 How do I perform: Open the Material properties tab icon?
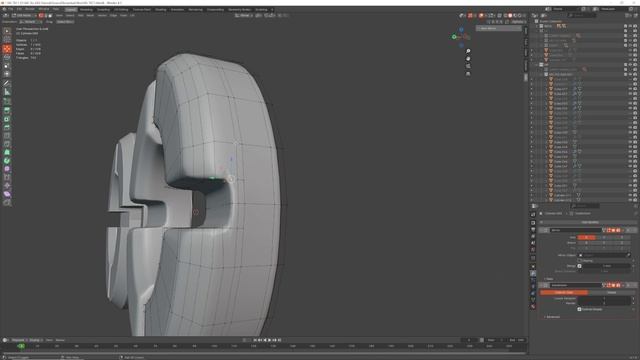coord(533,307)
